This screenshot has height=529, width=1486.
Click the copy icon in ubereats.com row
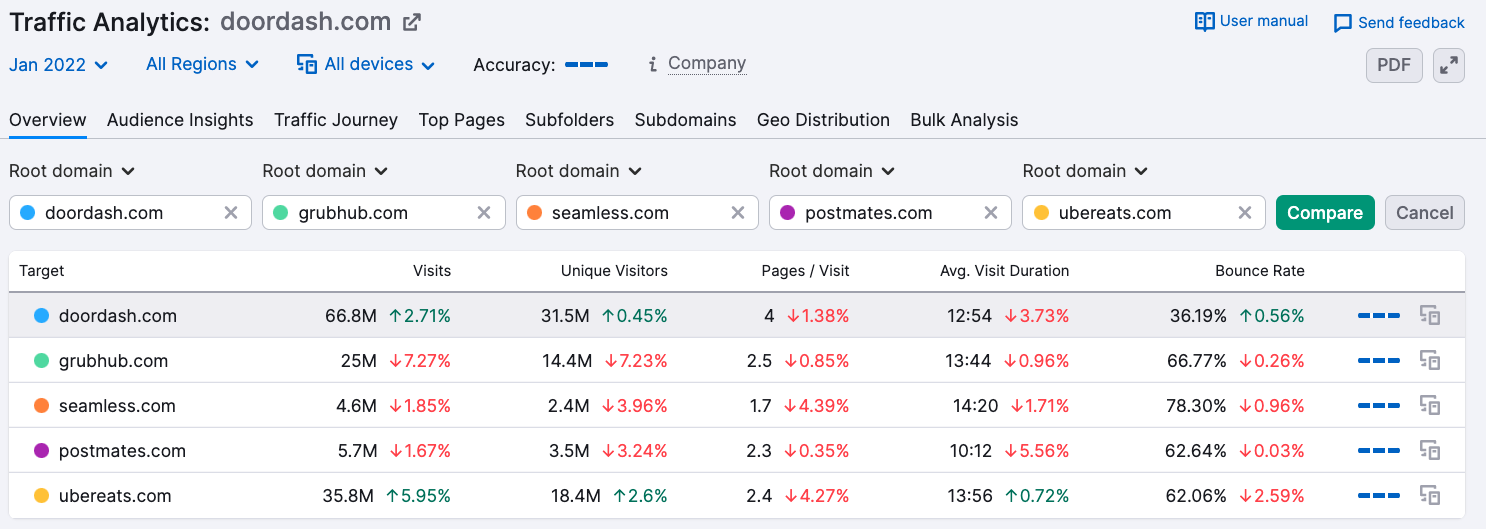pos(1431,496)
